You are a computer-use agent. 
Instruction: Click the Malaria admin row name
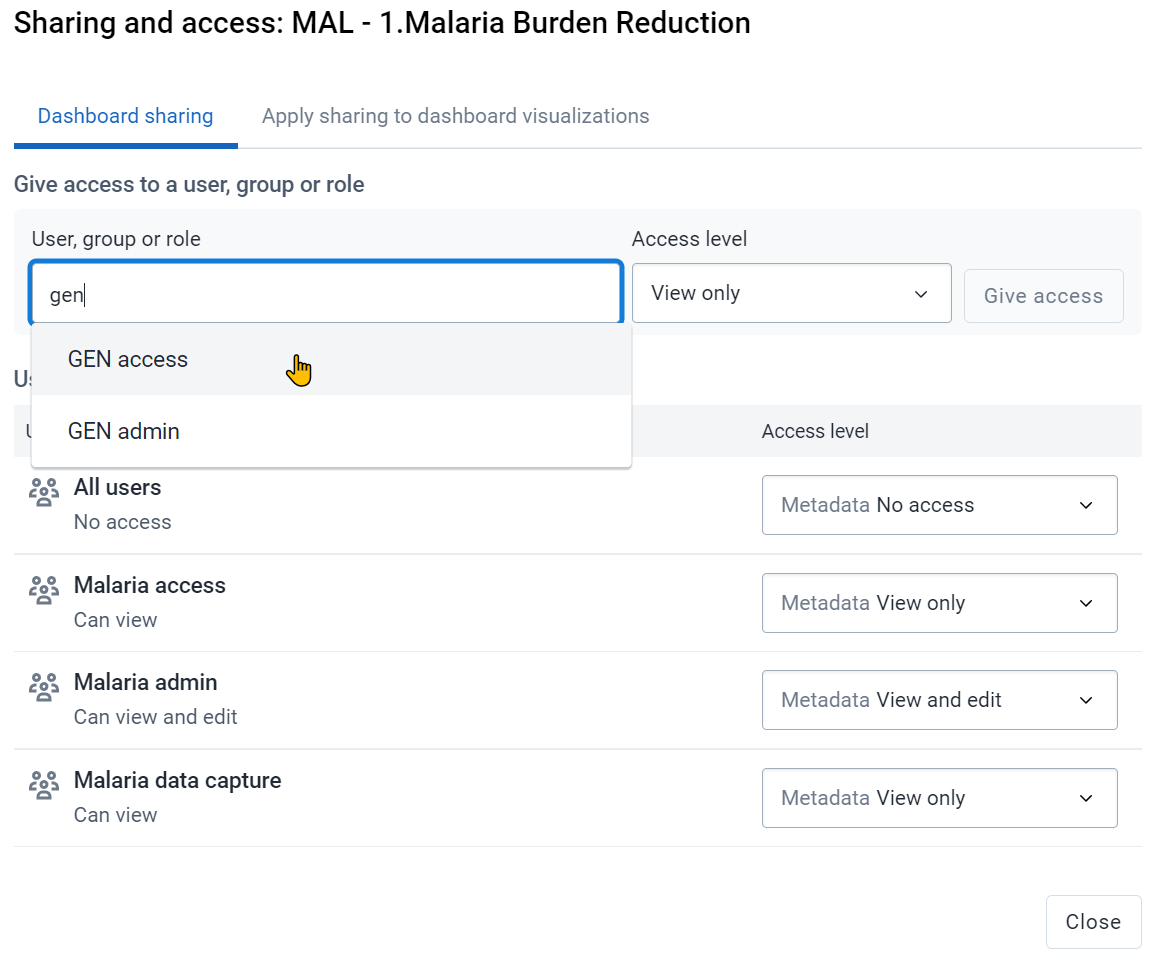tap(145, 683)
